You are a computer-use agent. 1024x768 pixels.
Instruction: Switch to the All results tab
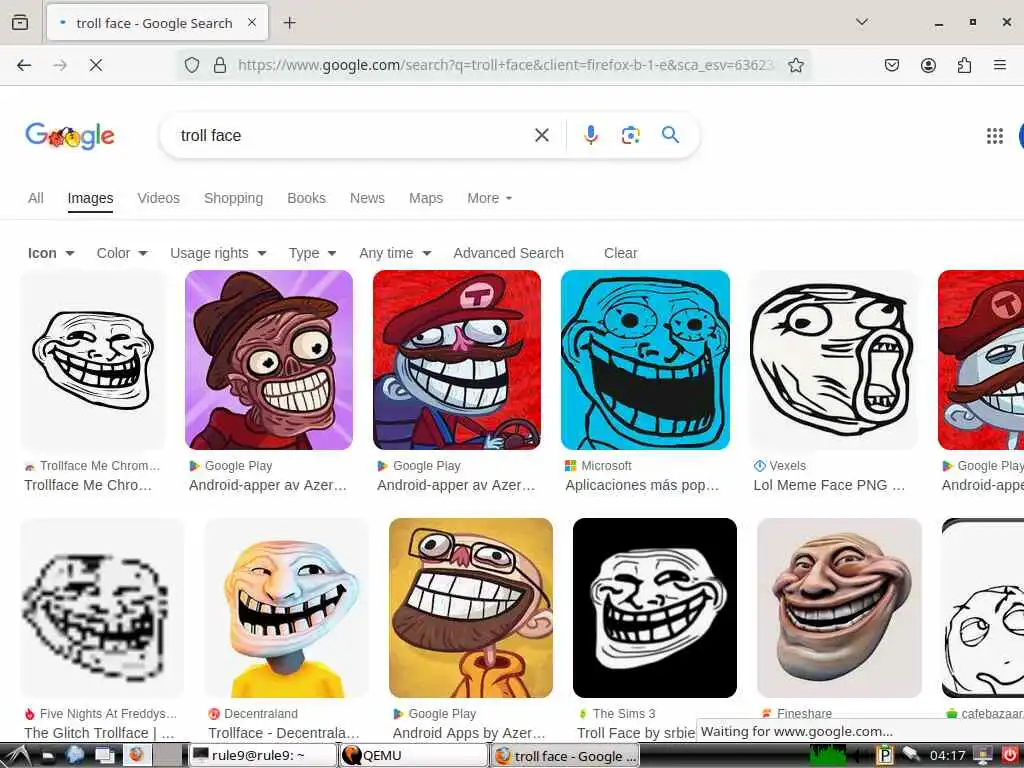(x=36, y=198)
